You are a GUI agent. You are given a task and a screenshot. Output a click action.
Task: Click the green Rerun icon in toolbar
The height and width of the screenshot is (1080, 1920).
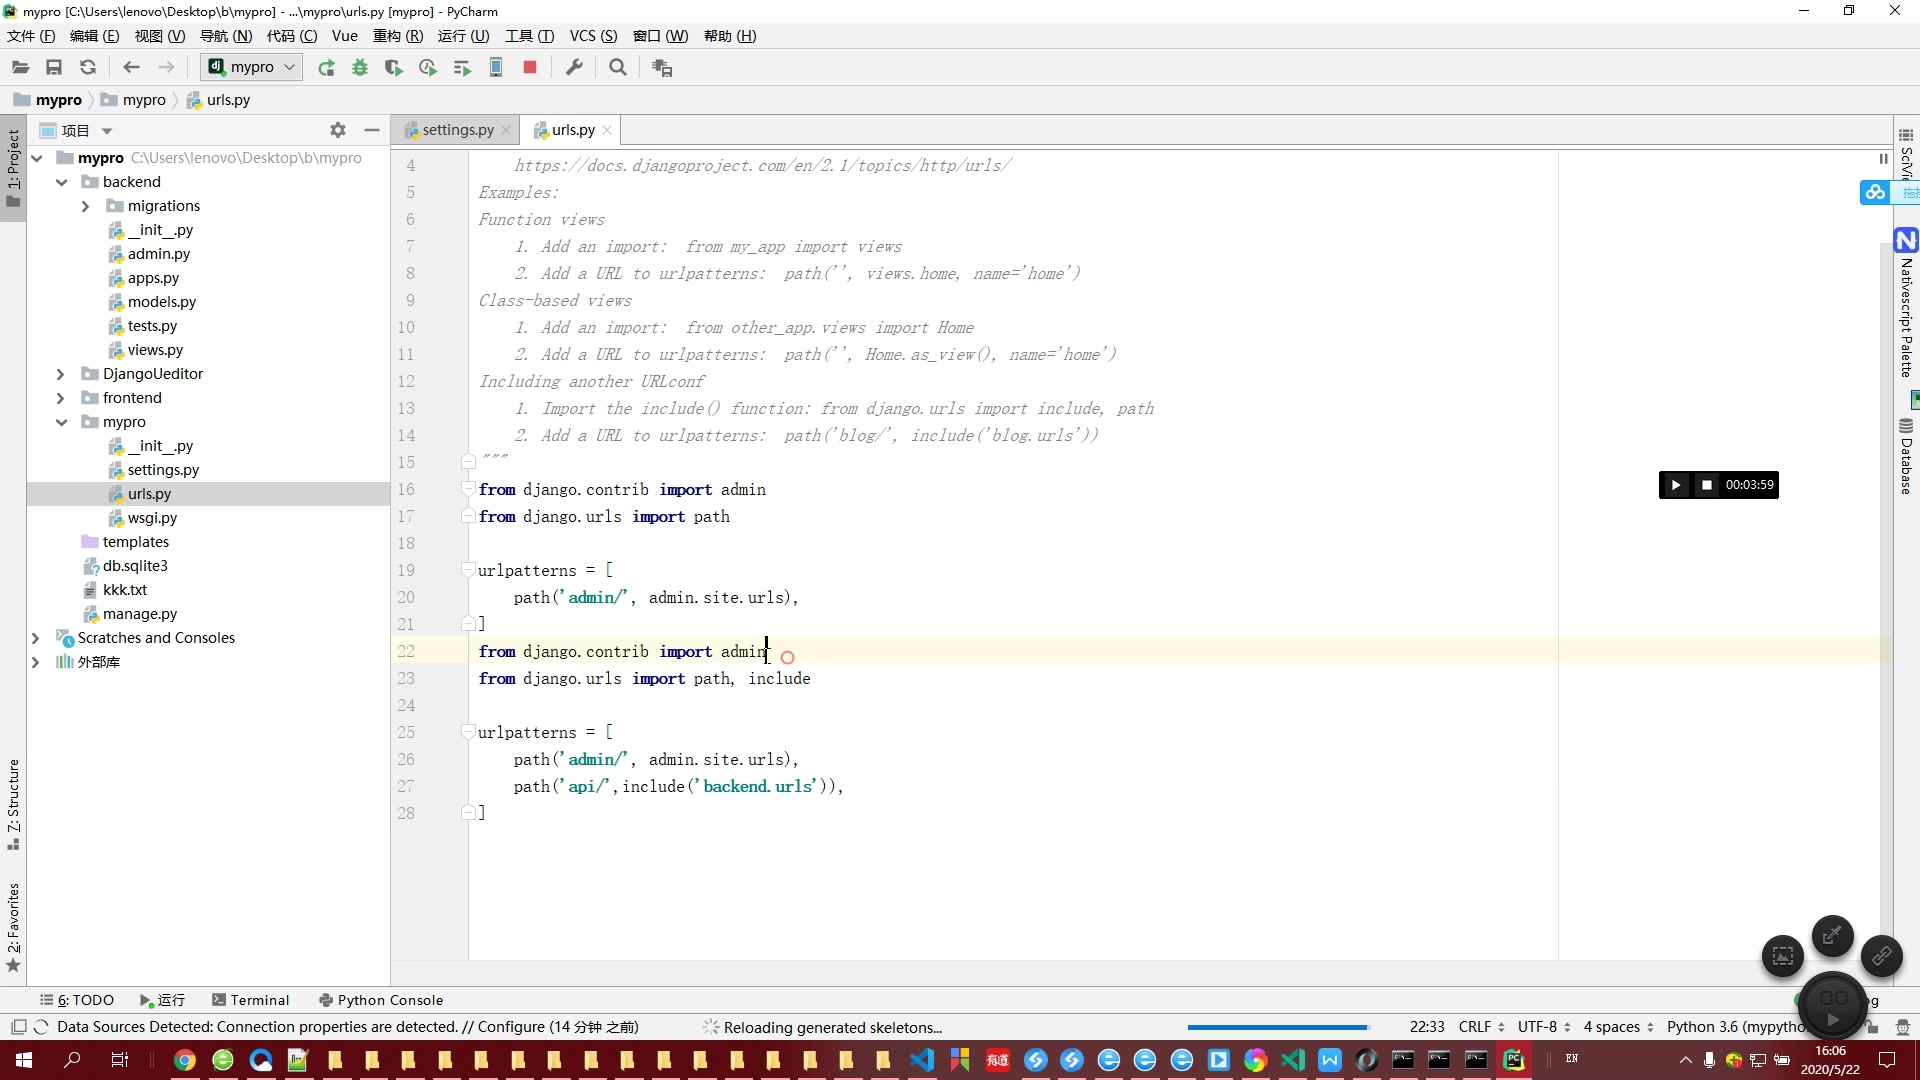click(x=326, y=68)
